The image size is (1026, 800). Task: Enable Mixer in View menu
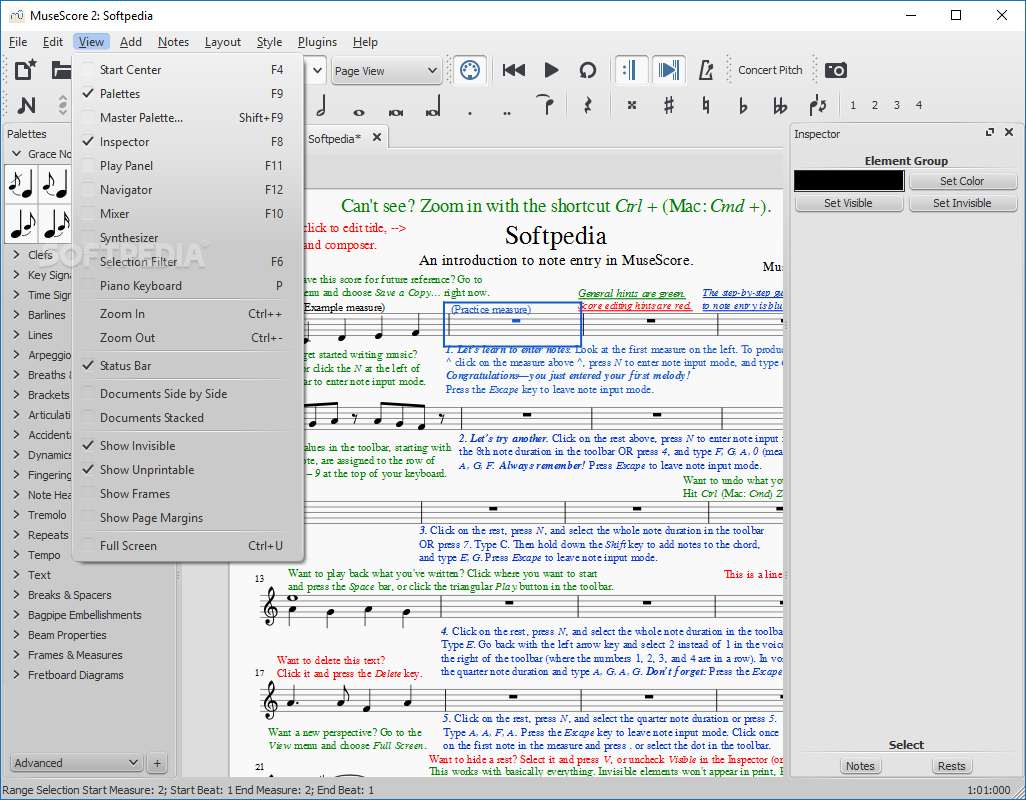tap(188, 214)
